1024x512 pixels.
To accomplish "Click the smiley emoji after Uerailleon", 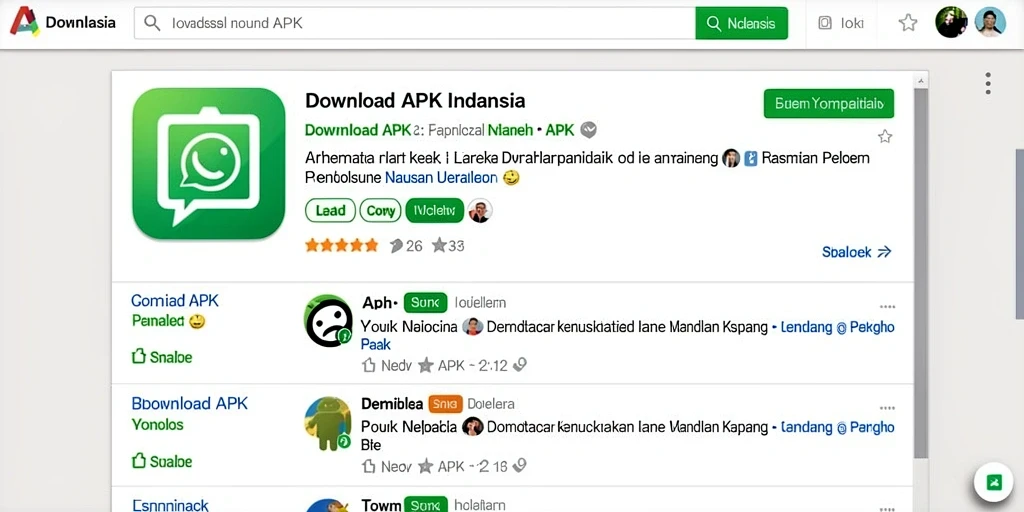I will pyautogui.click(x=511, y=177).
